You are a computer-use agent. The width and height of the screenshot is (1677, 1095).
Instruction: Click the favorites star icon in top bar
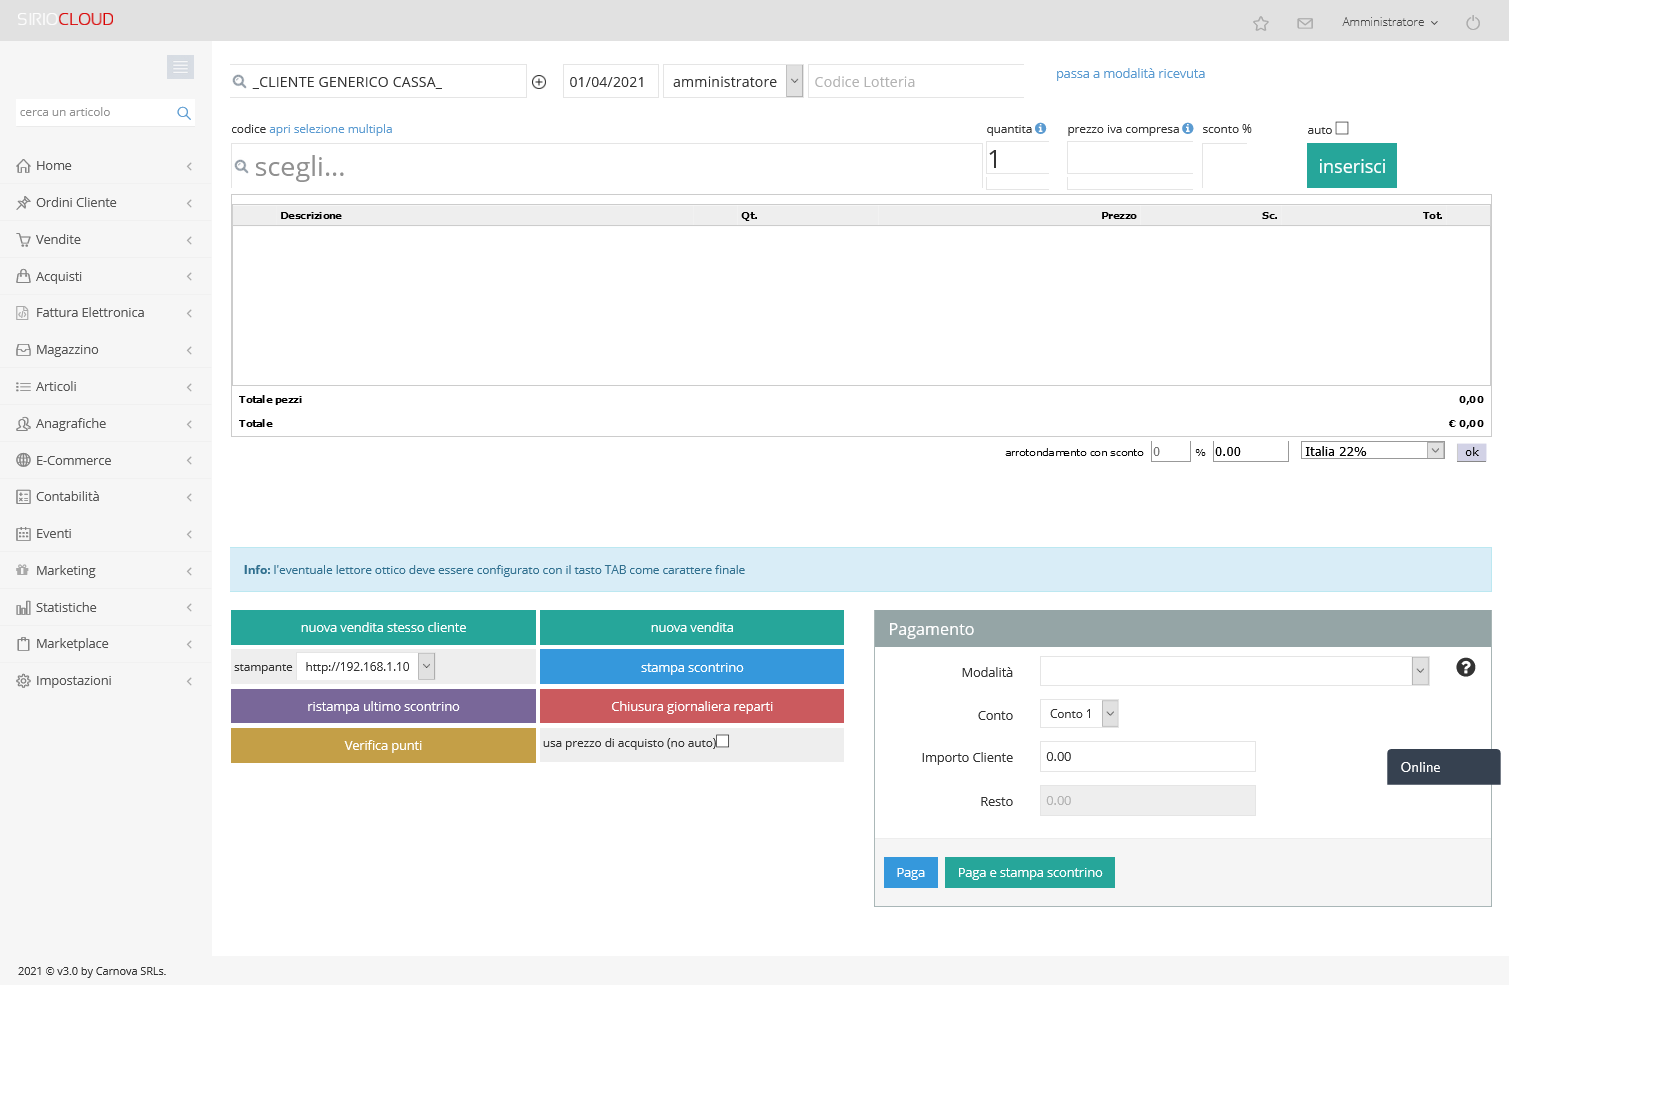[1261, 23]
